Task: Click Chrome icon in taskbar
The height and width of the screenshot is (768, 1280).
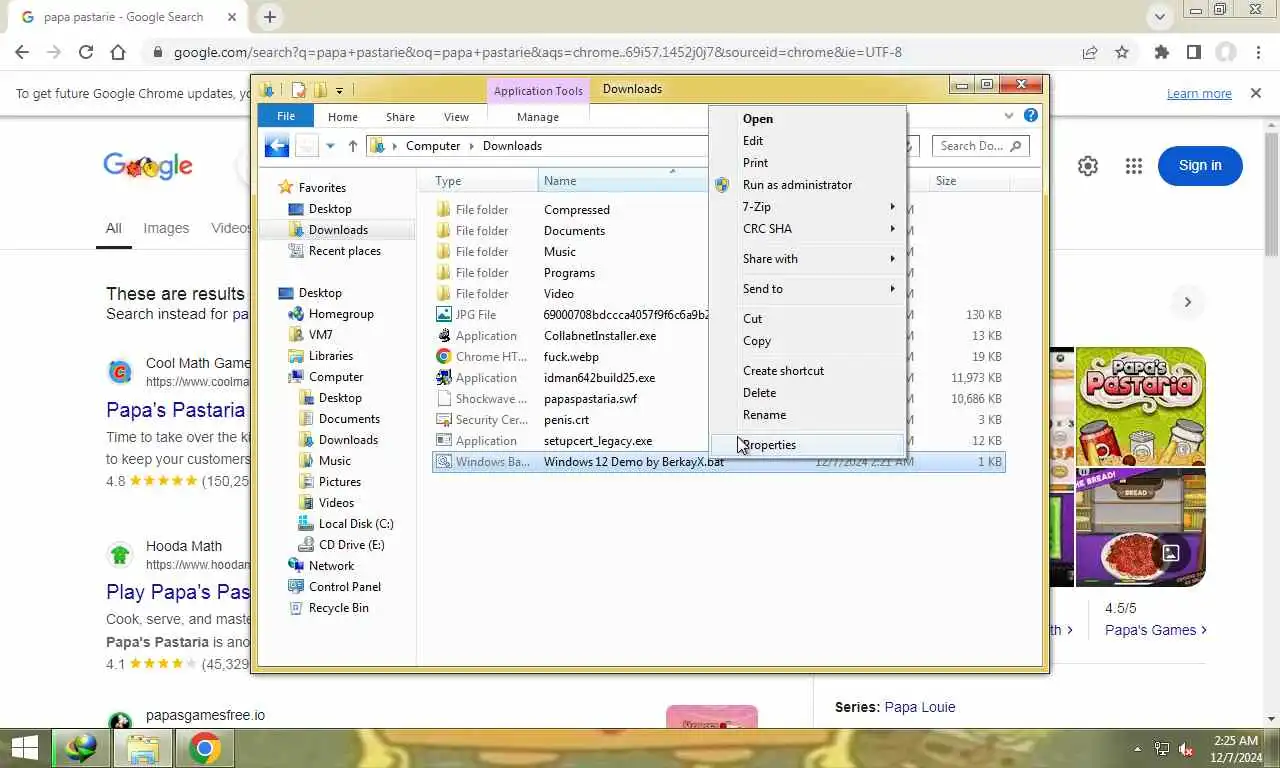Action: (205, 748)
